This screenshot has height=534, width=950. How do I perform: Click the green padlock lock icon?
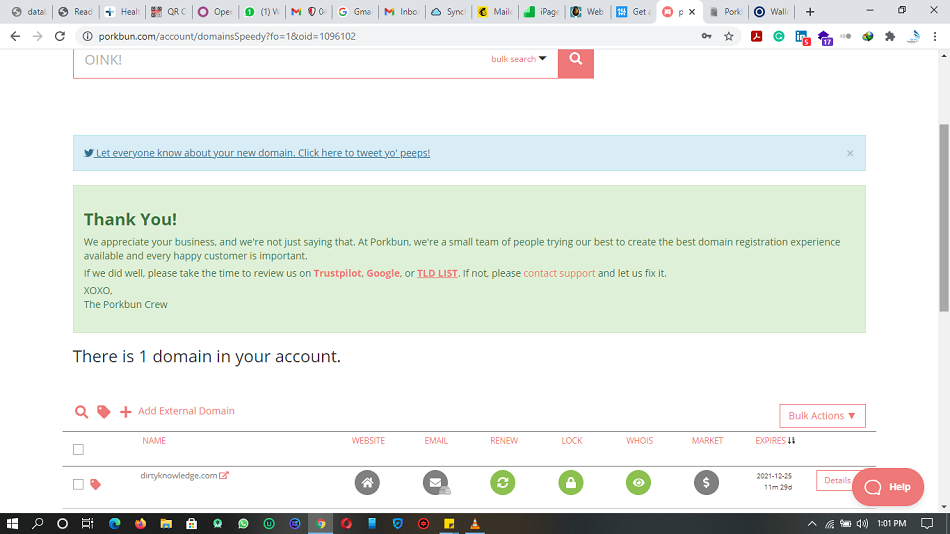click(571, 483)
